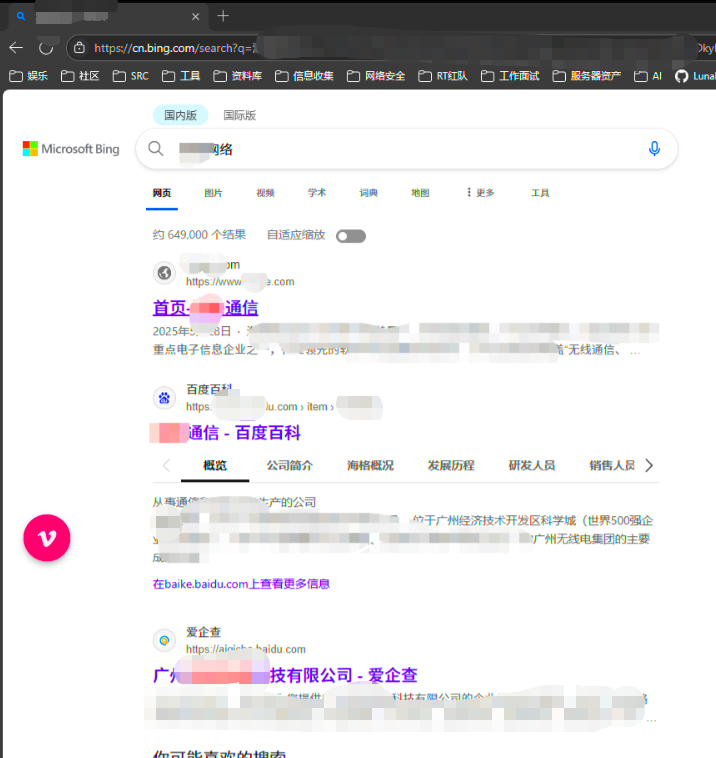Select the 公司简介 section tab
Viewport: 716px width, 758px height.
[x=290, y=466]
